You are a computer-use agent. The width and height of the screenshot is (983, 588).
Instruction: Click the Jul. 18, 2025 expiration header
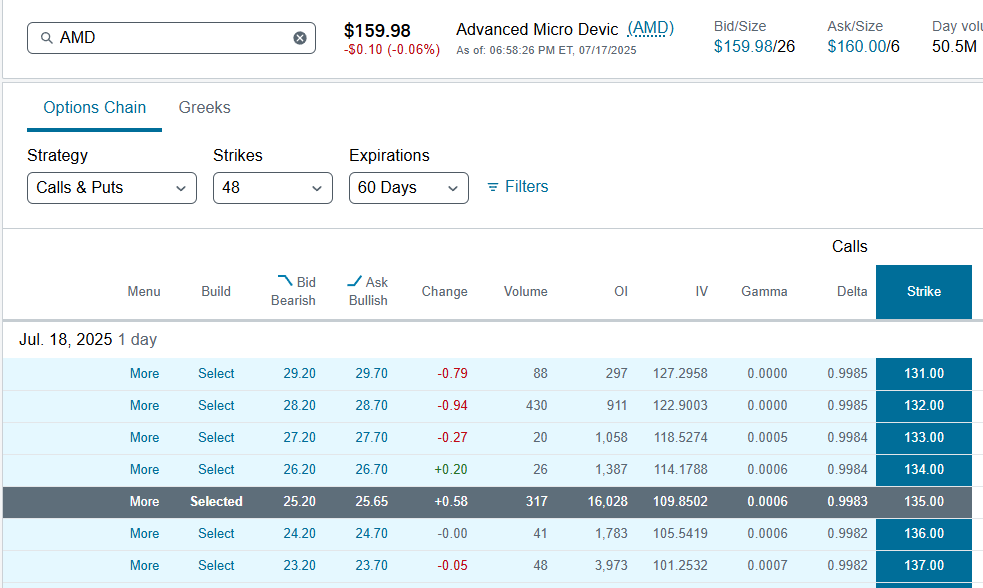point(88,340)
